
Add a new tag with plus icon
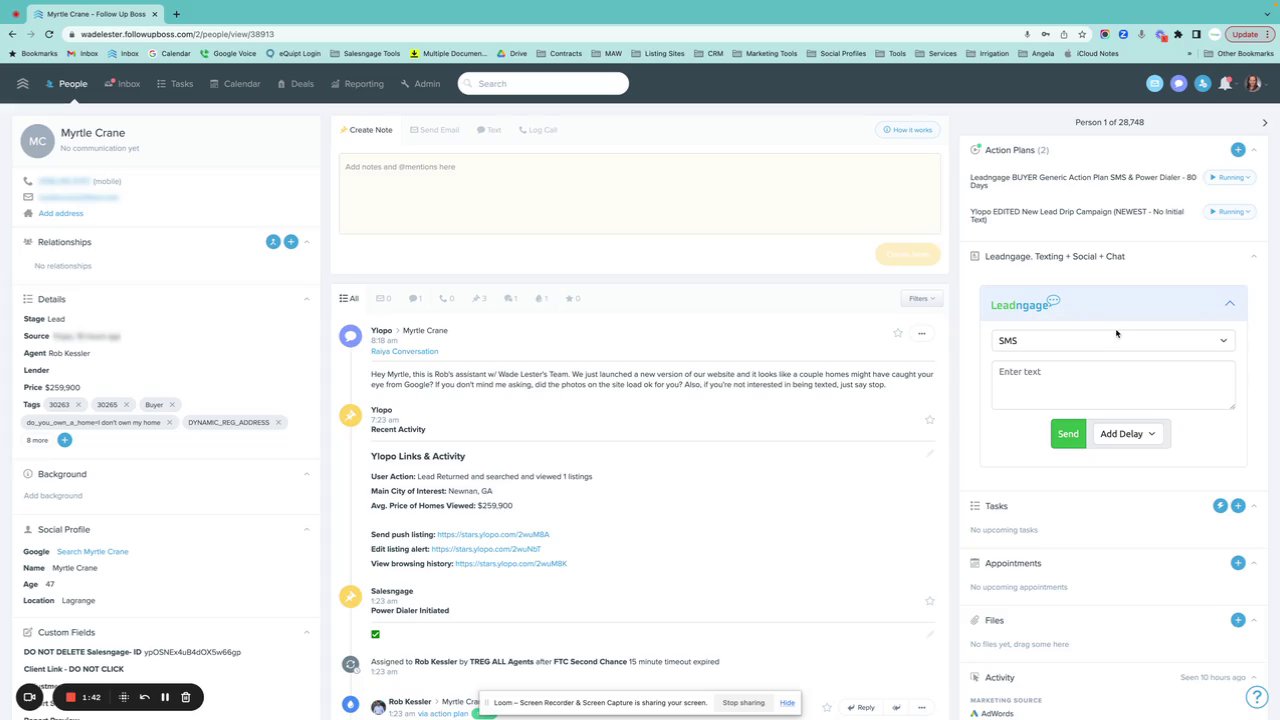pyautogui.click(x=64, y=440)
